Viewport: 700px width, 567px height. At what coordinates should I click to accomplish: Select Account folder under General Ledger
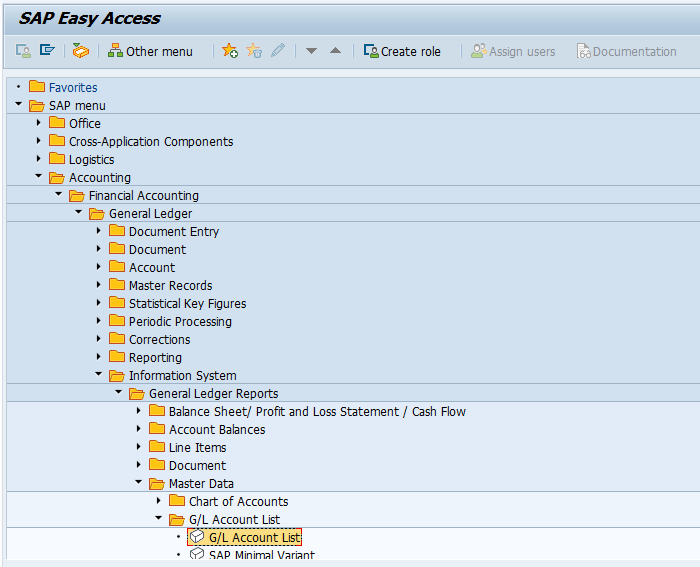152,267
